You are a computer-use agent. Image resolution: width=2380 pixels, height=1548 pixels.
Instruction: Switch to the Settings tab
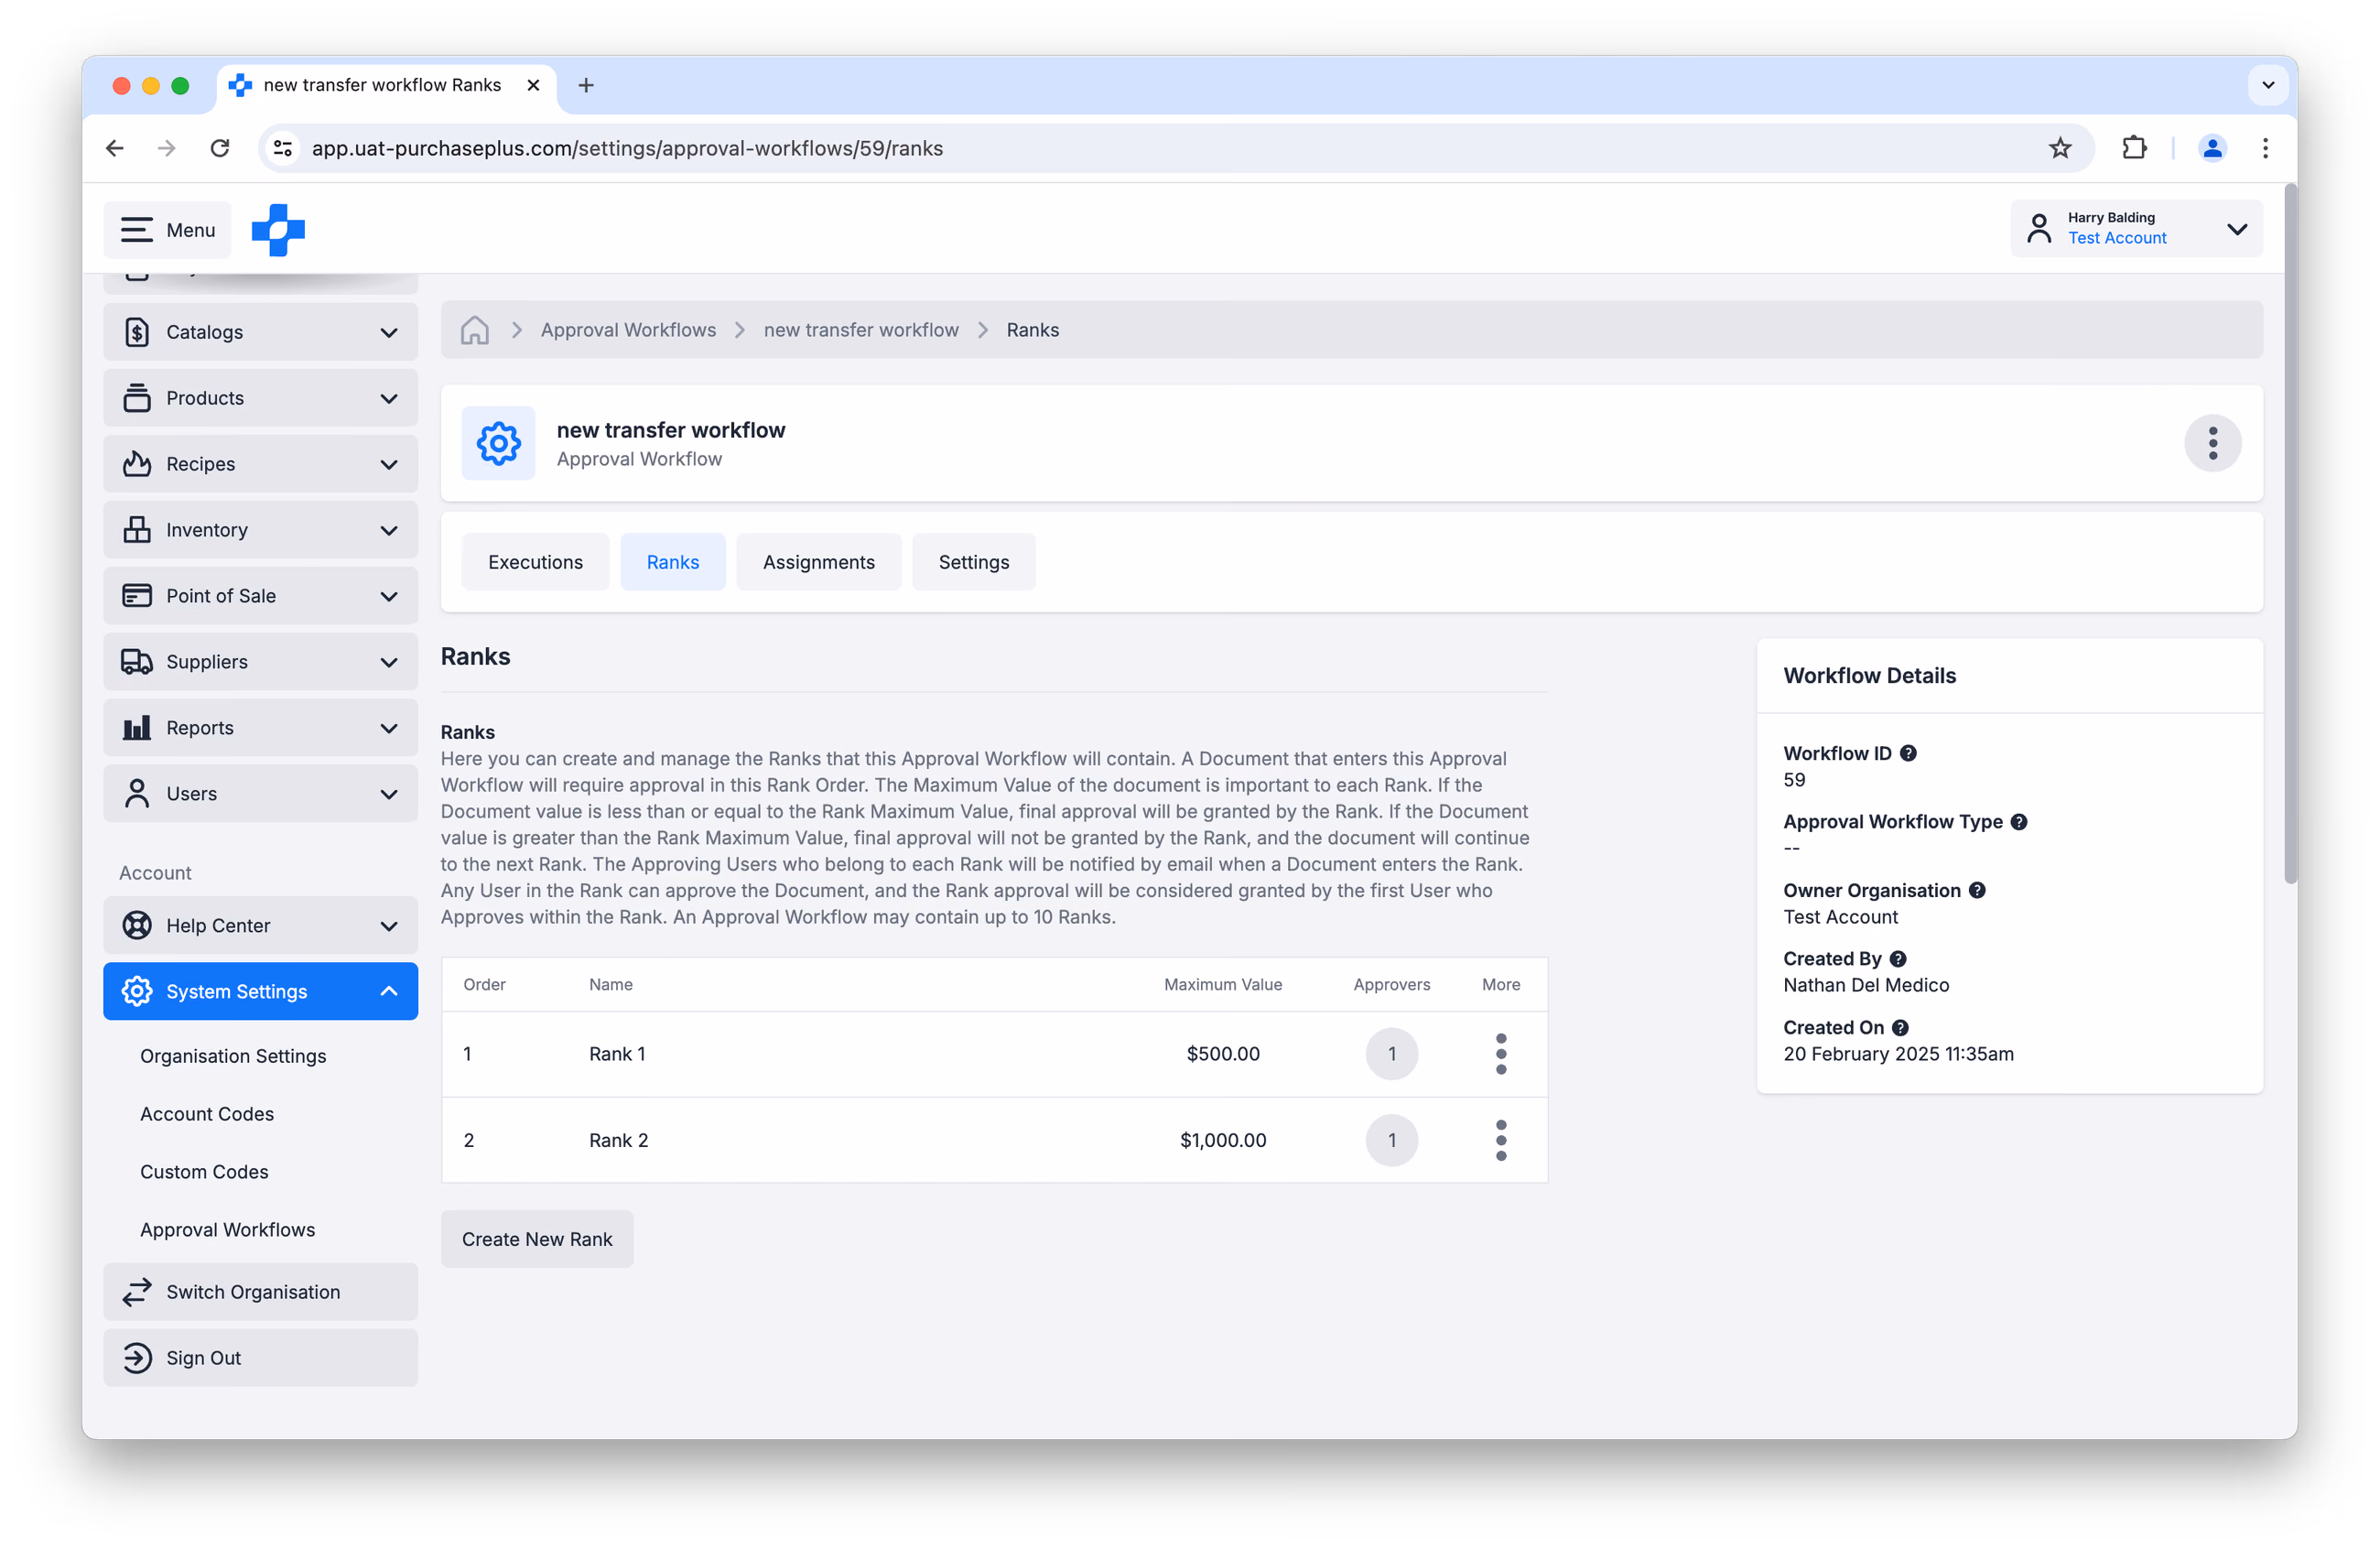click(x=974, y=562)
